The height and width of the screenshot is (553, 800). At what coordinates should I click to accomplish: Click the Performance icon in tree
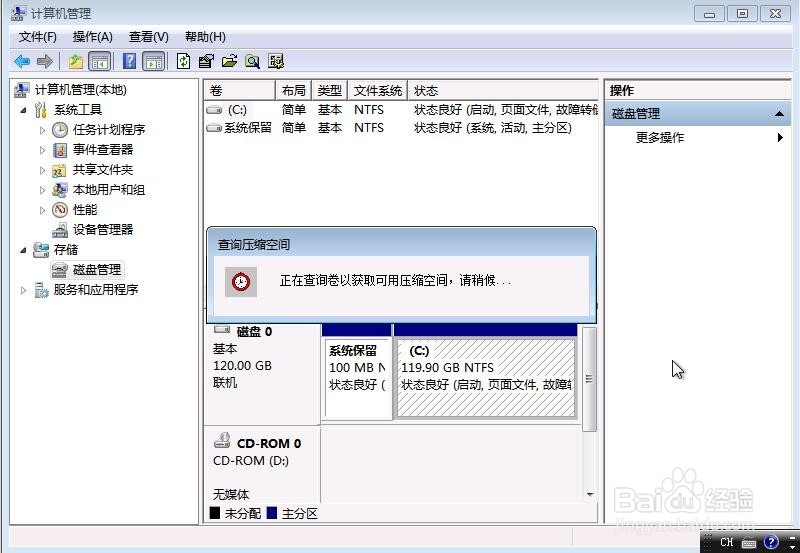pos(60,210)
